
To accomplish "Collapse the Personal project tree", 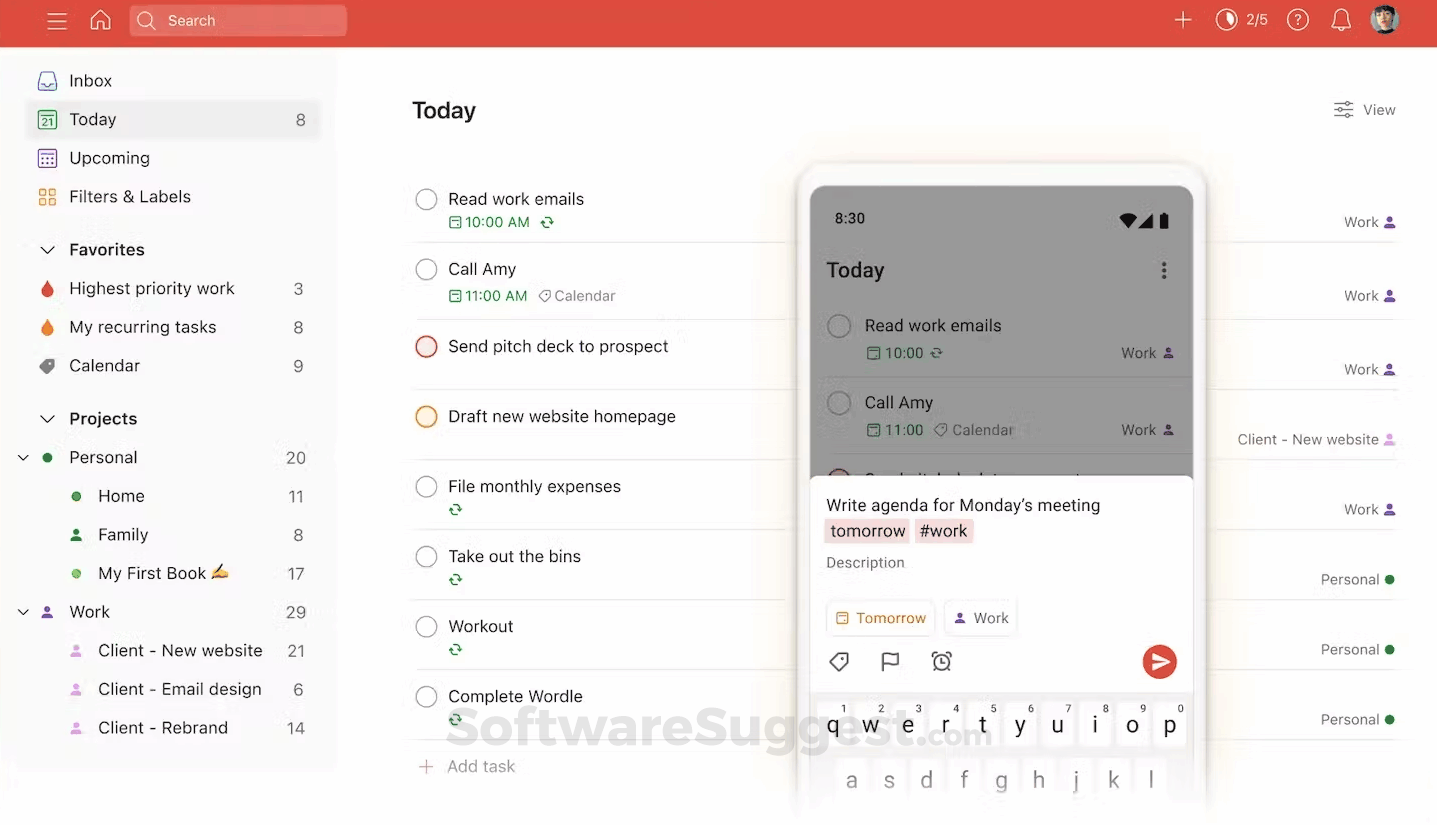I will click(x=22, y=457).
